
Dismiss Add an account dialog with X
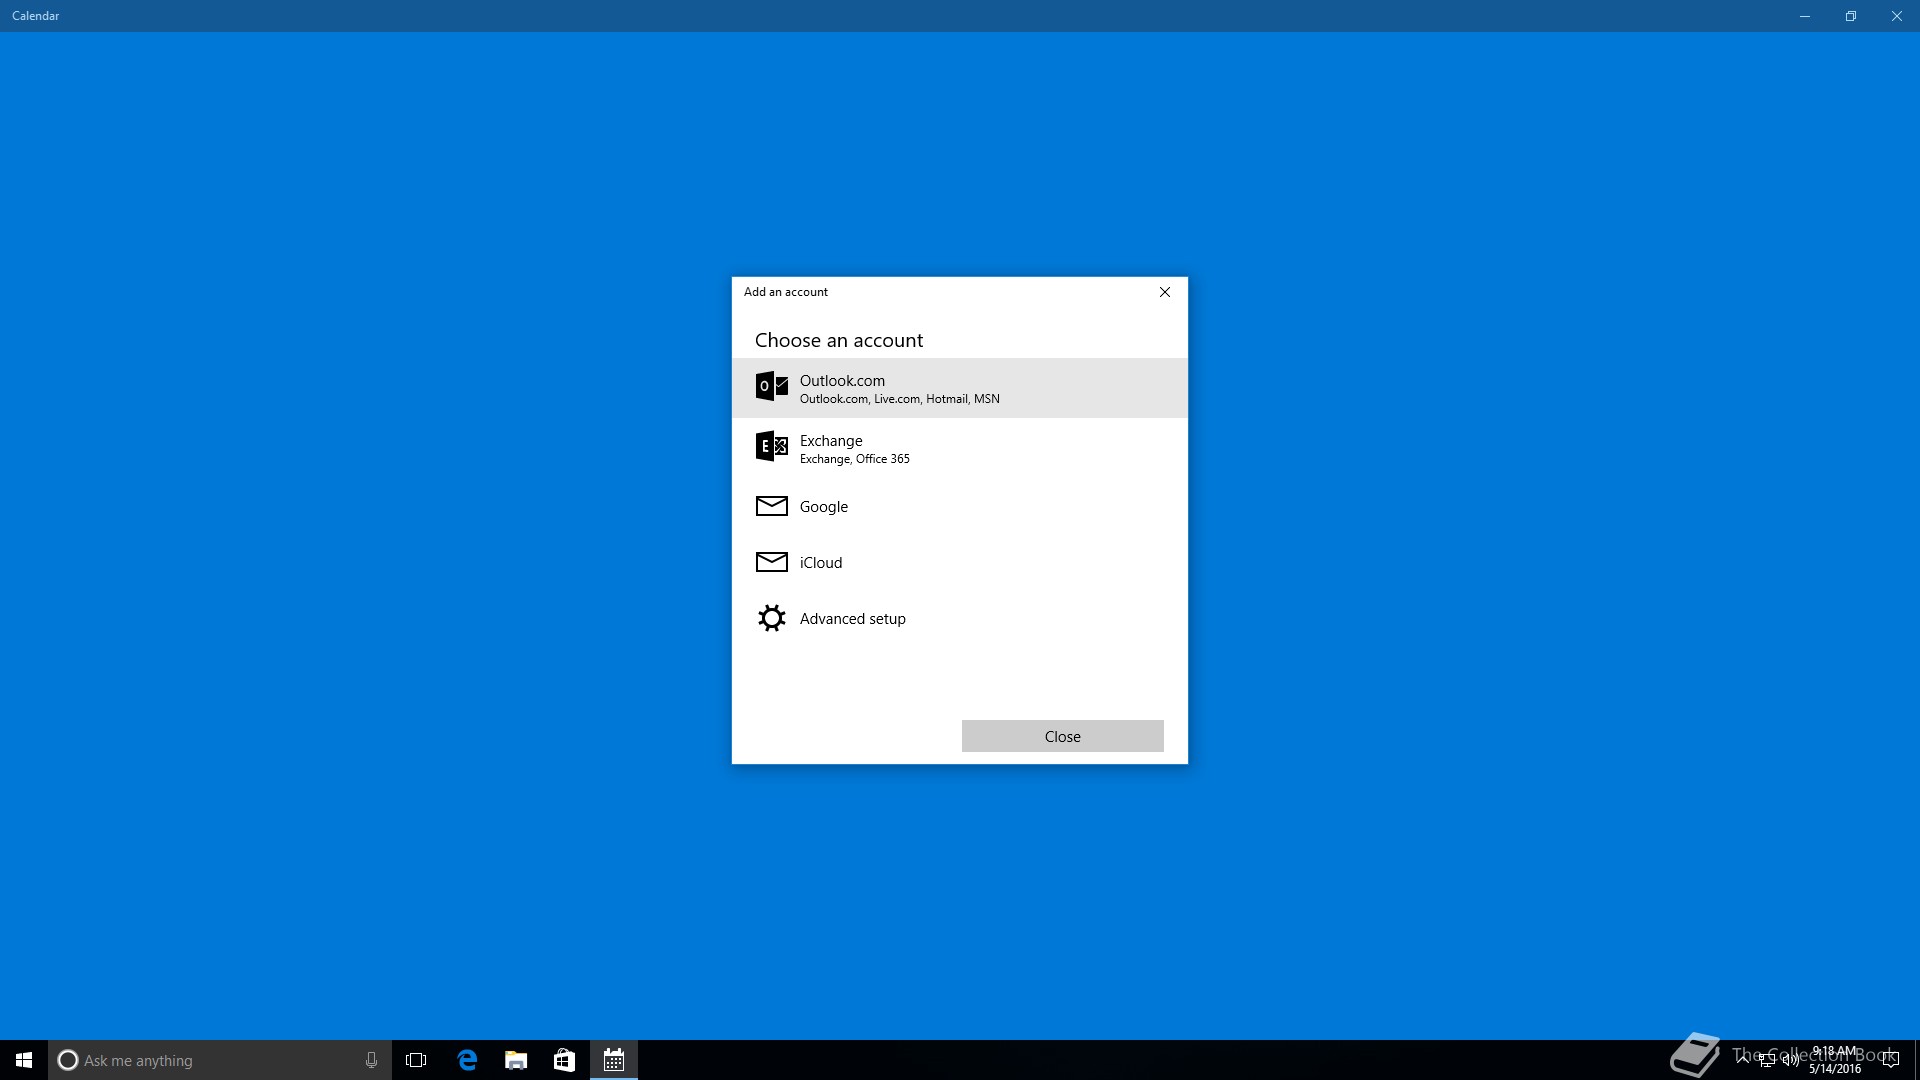[x=1164, y=292]
